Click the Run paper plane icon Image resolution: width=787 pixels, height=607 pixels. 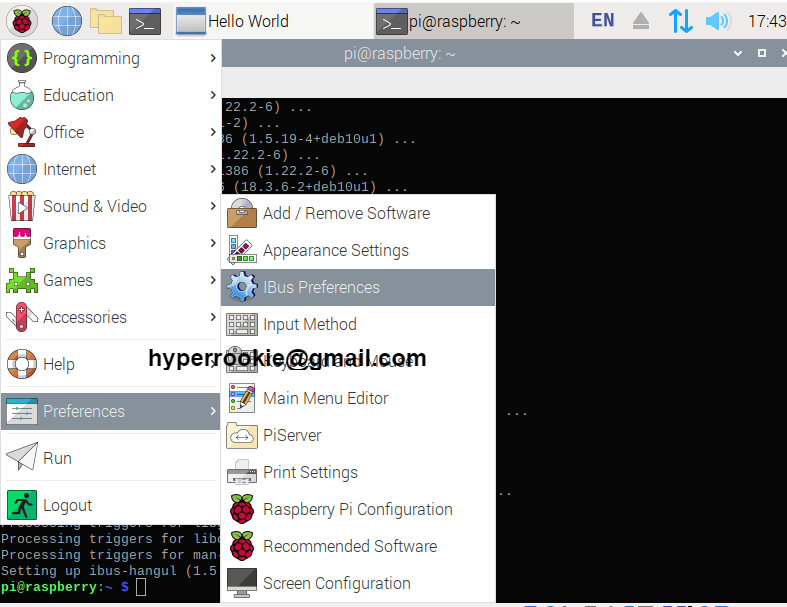[x=22, y=456]
